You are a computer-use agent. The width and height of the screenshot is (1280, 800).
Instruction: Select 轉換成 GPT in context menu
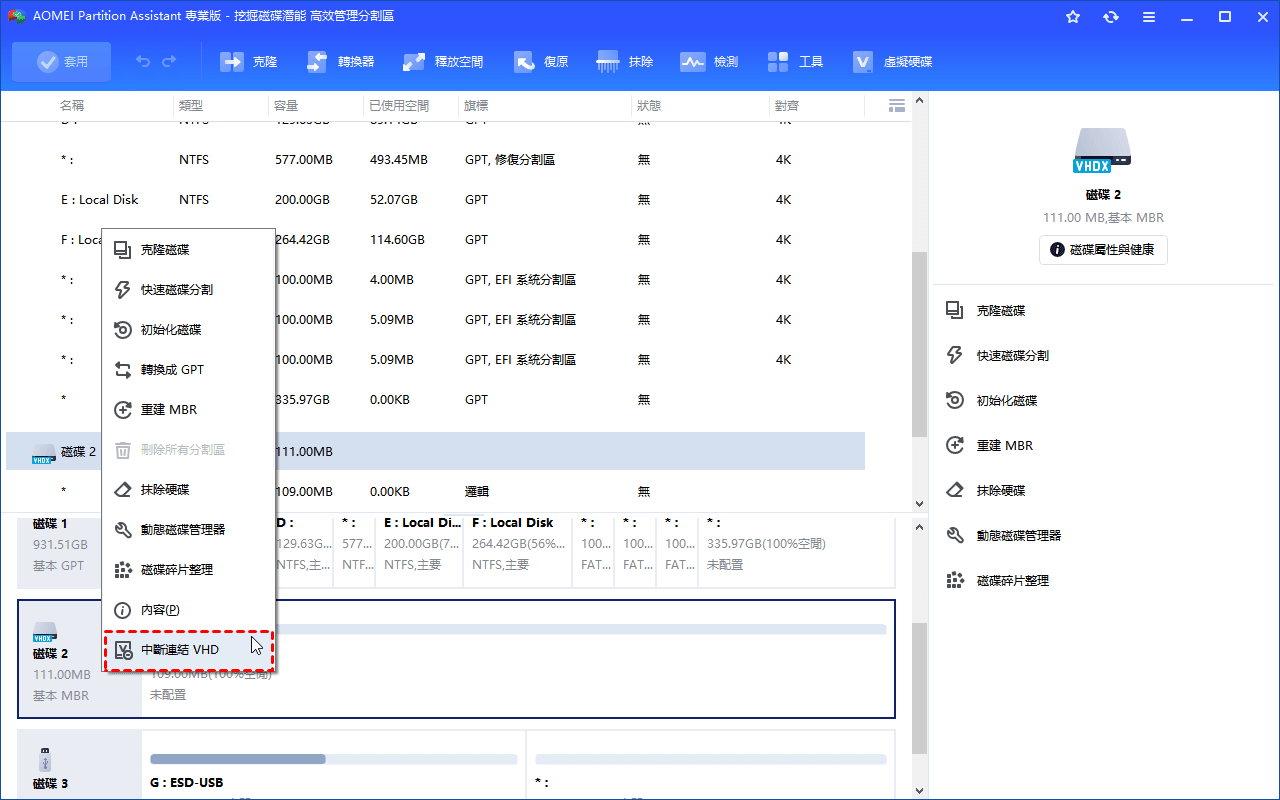(189, 370)
